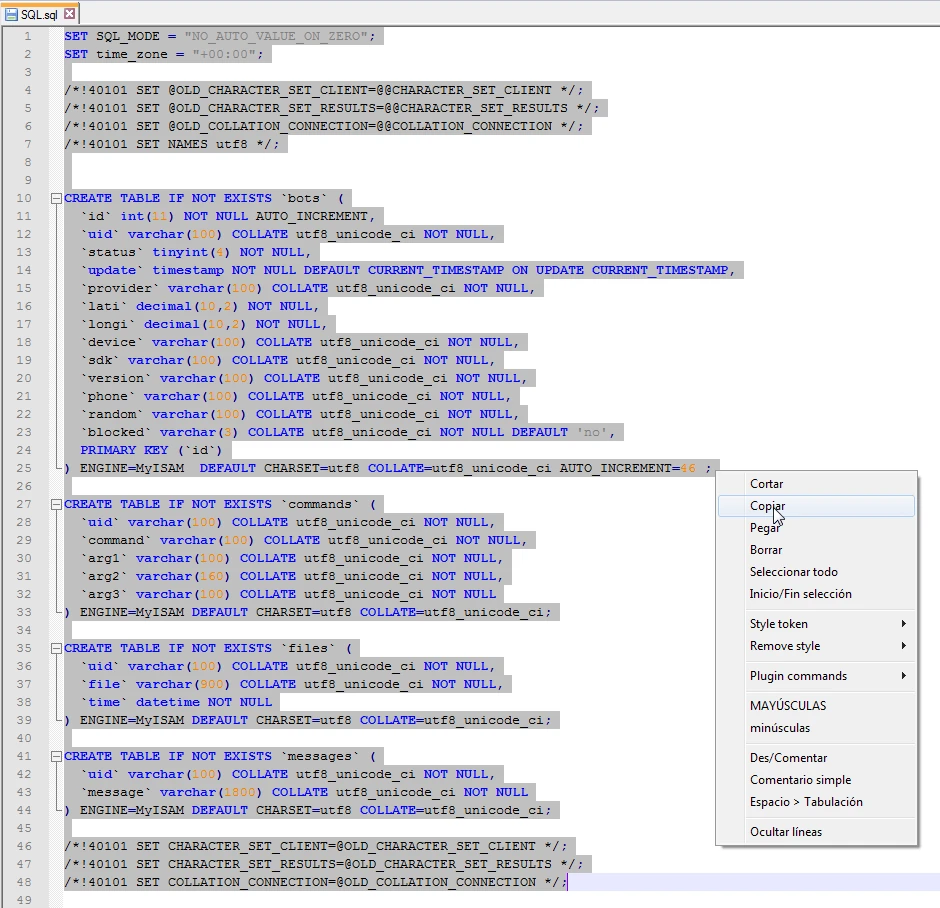Choose Espacio > Tabulación in the context menu

[x=816, y=803]
